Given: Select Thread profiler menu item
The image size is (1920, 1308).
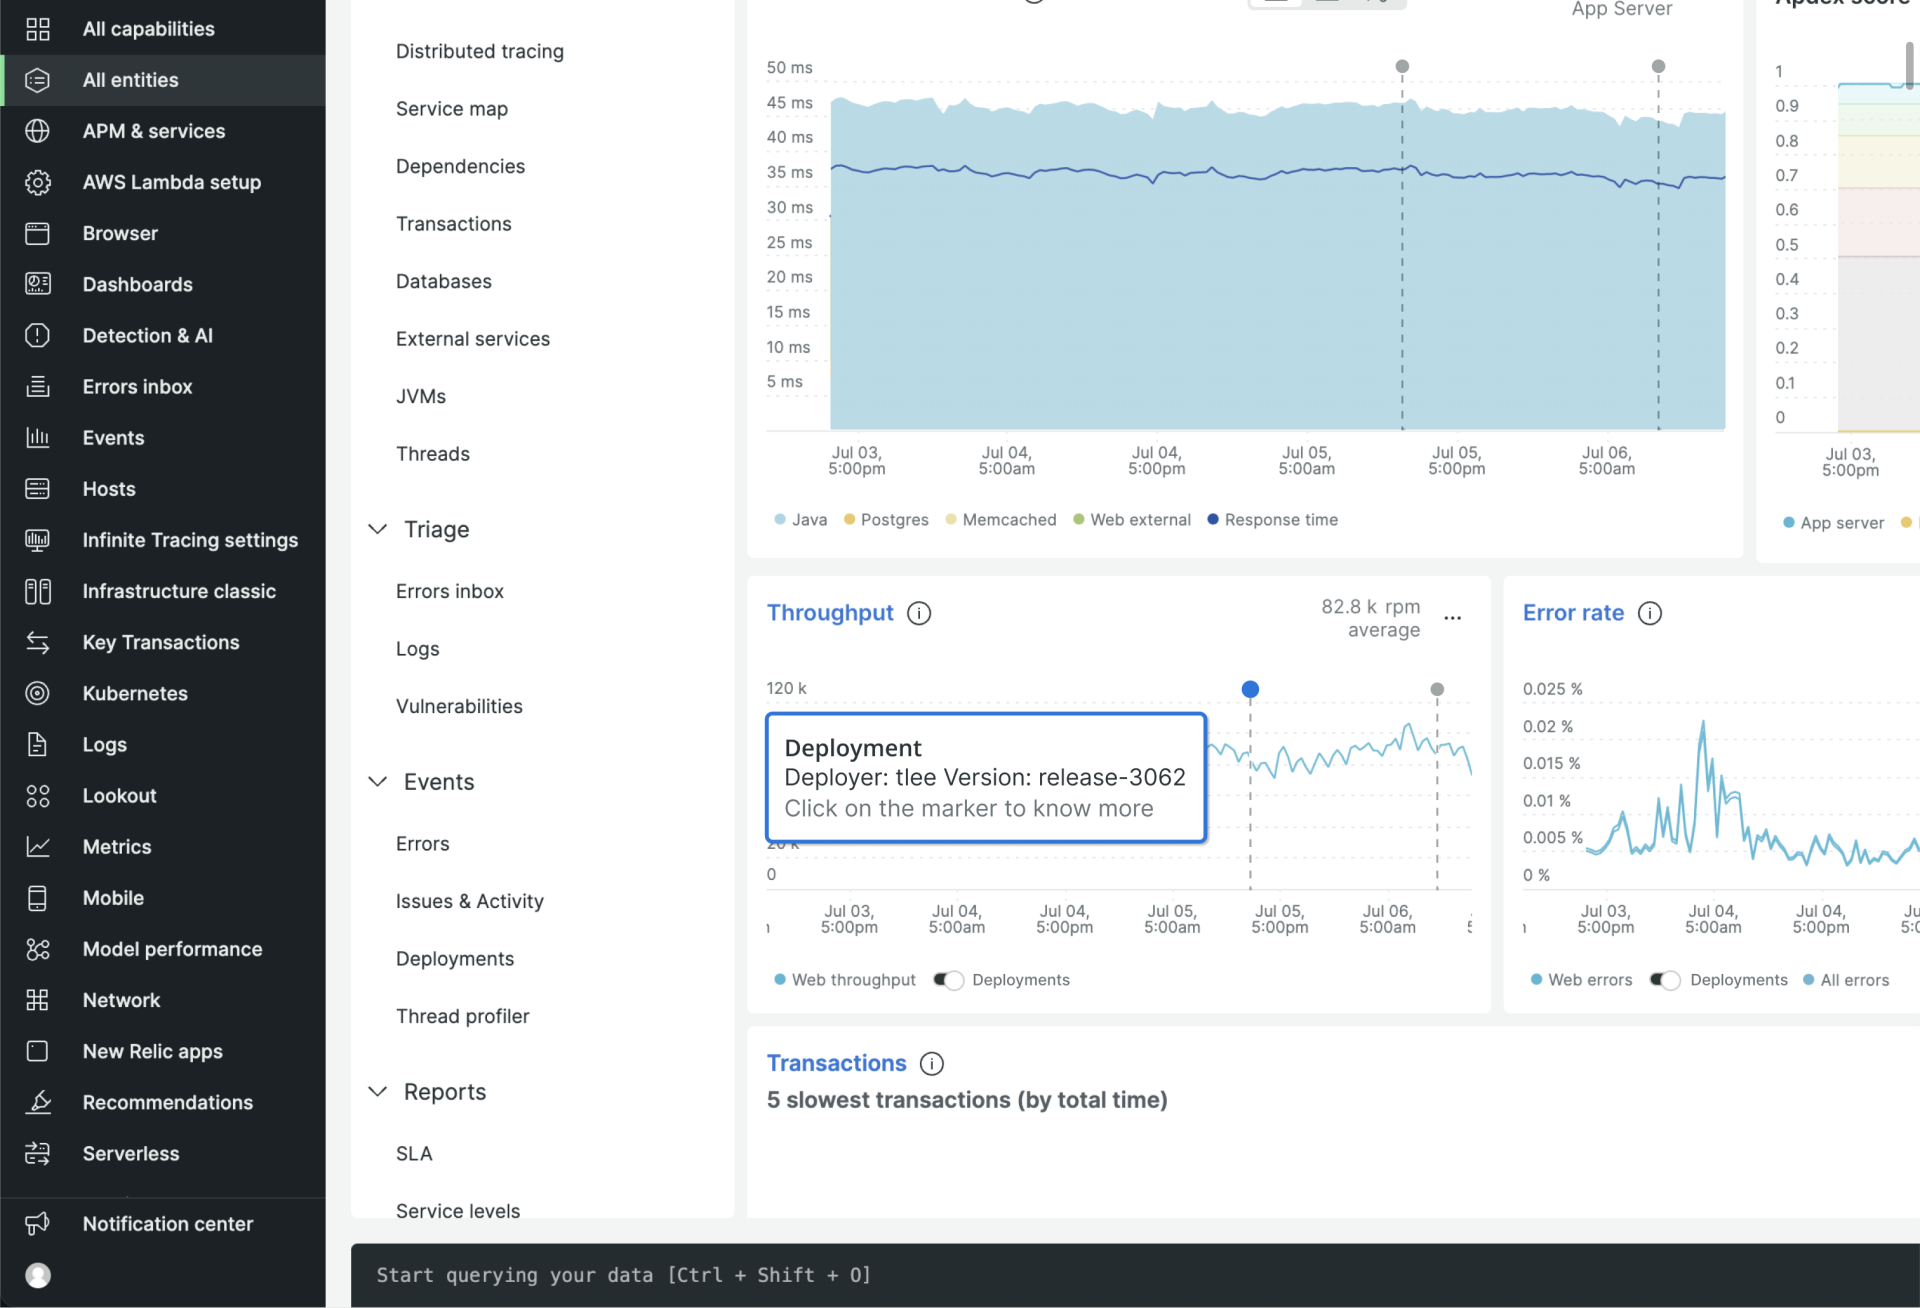Looking at the screenshot, I should (x=462, y=1016).
